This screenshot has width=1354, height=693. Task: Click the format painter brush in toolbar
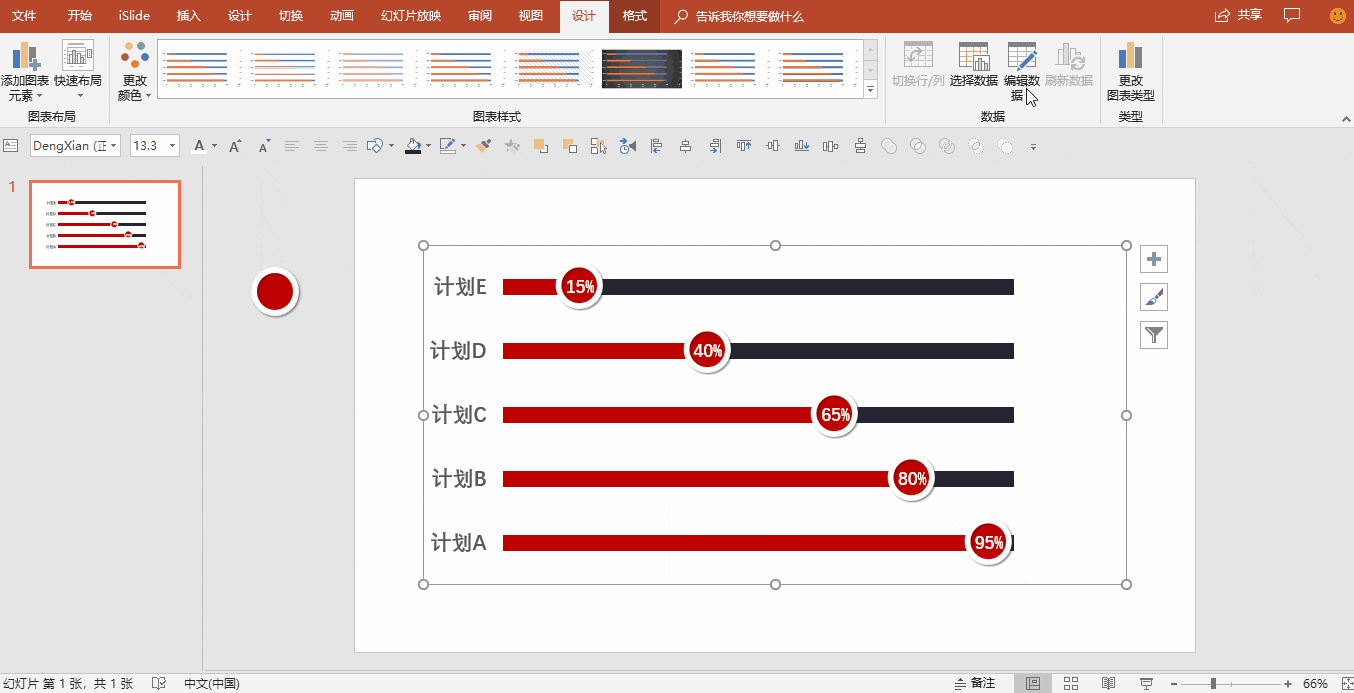(x=483, y=146)
